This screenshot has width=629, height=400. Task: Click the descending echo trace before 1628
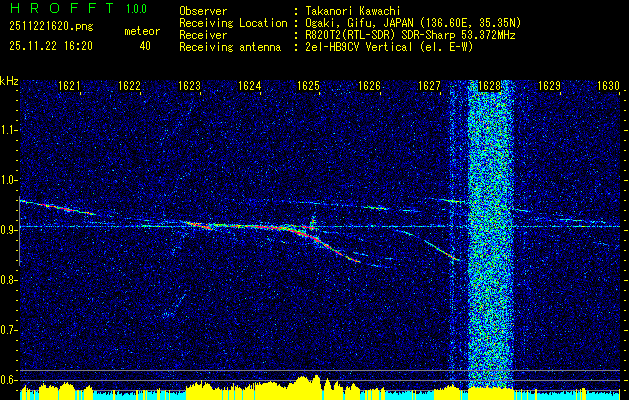click(441, 250)
